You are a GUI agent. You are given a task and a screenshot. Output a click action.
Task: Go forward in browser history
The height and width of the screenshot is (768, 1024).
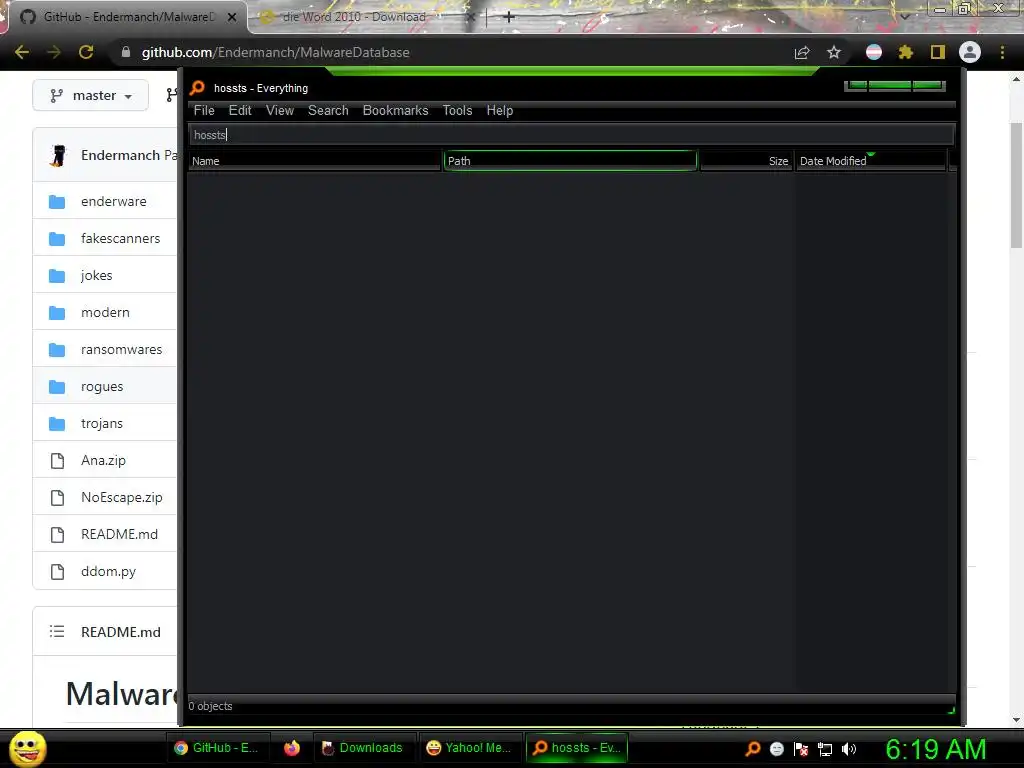[54, 52]
